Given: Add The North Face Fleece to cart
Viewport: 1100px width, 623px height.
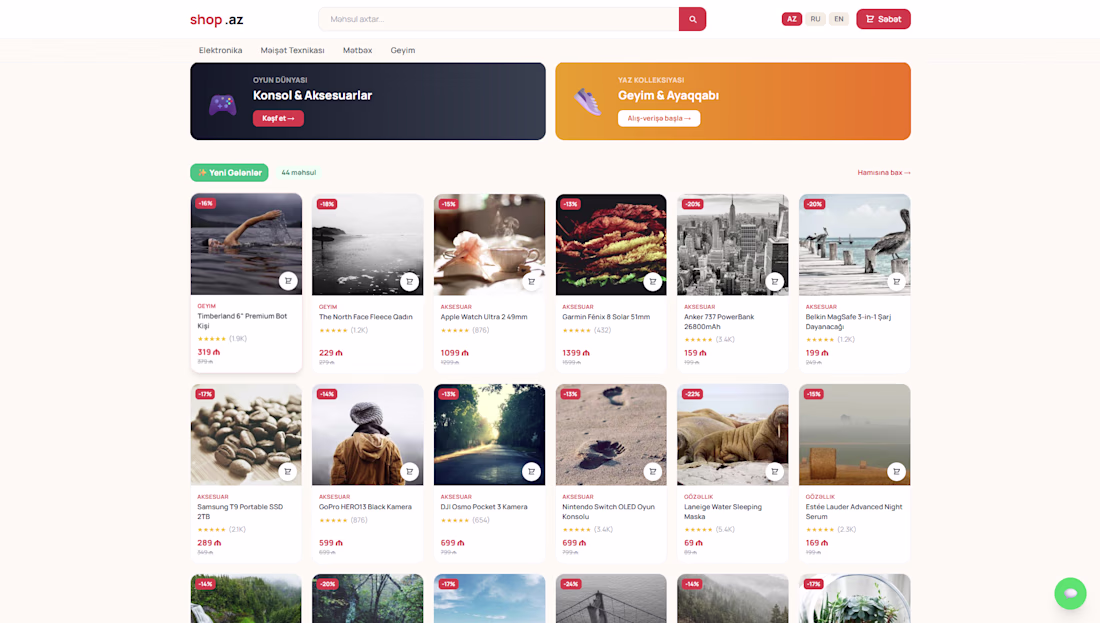Looking at the screenshot, I should 410,281.
